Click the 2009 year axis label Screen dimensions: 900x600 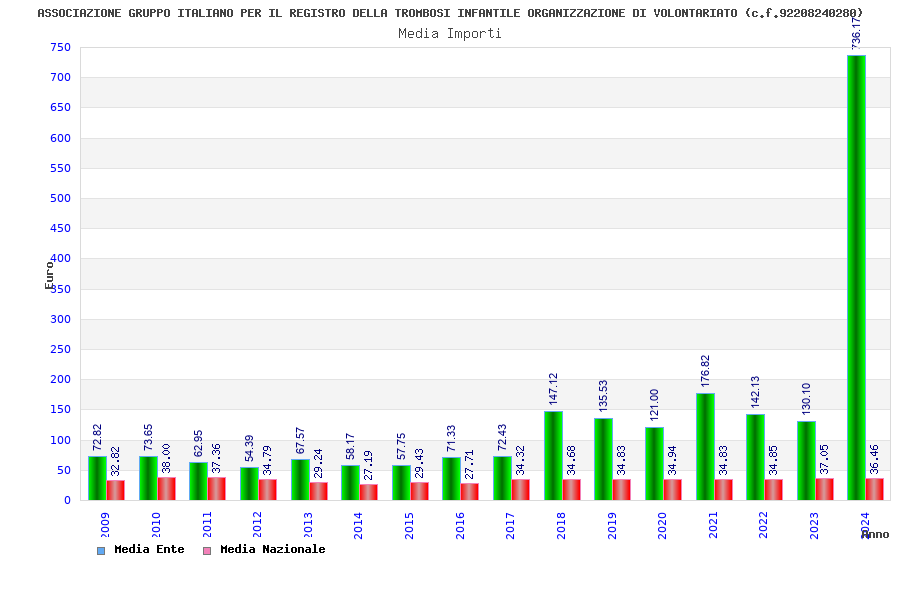(105, 525)
